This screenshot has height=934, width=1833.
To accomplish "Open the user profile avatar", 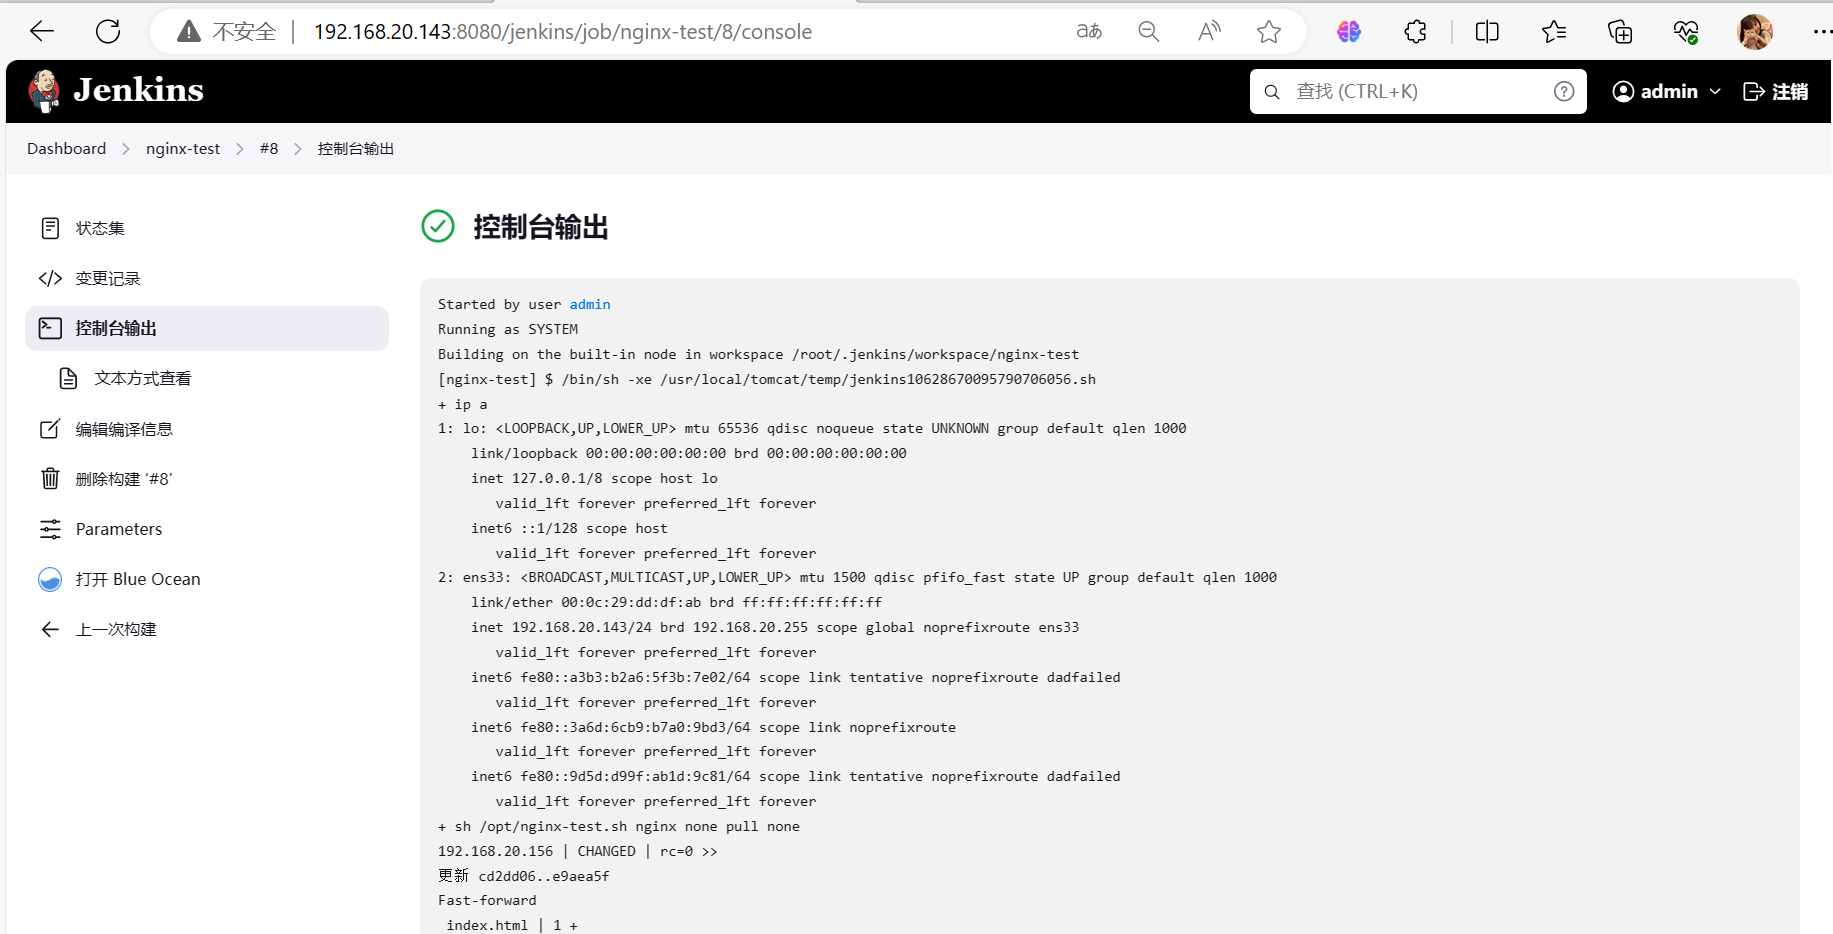I will pos(1755,32).
